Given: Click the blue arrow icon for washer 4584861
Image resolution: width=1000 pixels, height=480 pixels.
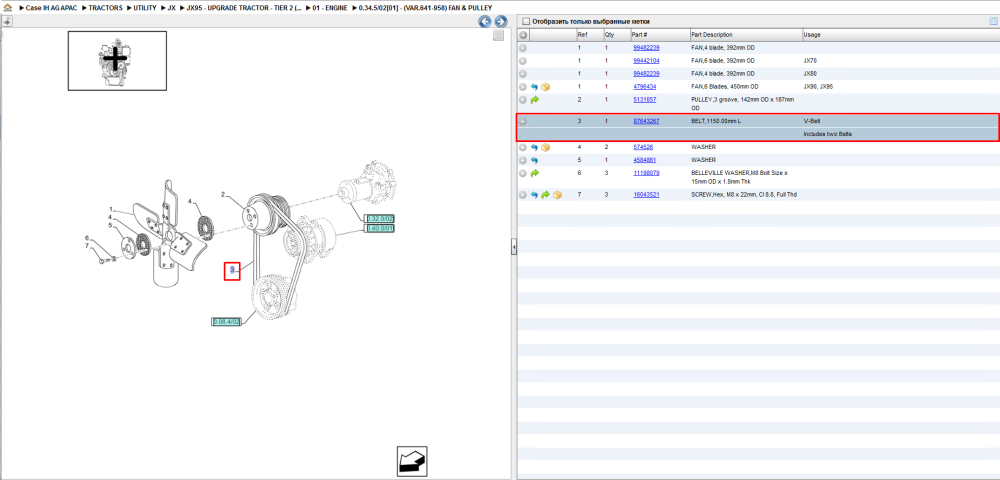Looking at the screenshot, I should [534, 160].
